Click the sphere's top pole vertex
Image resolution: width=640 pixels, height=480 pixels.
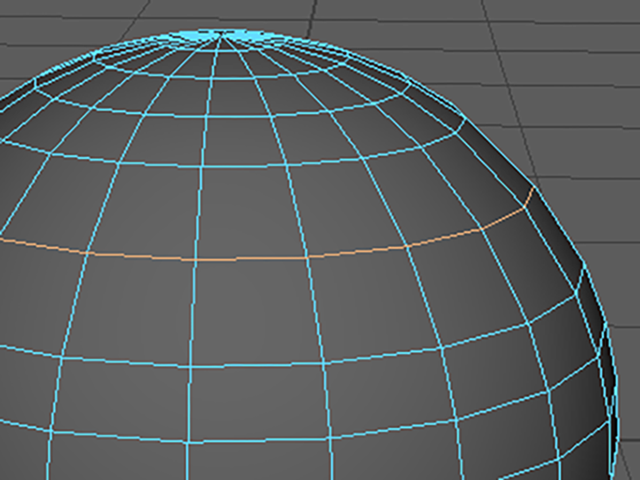[220, 35]
